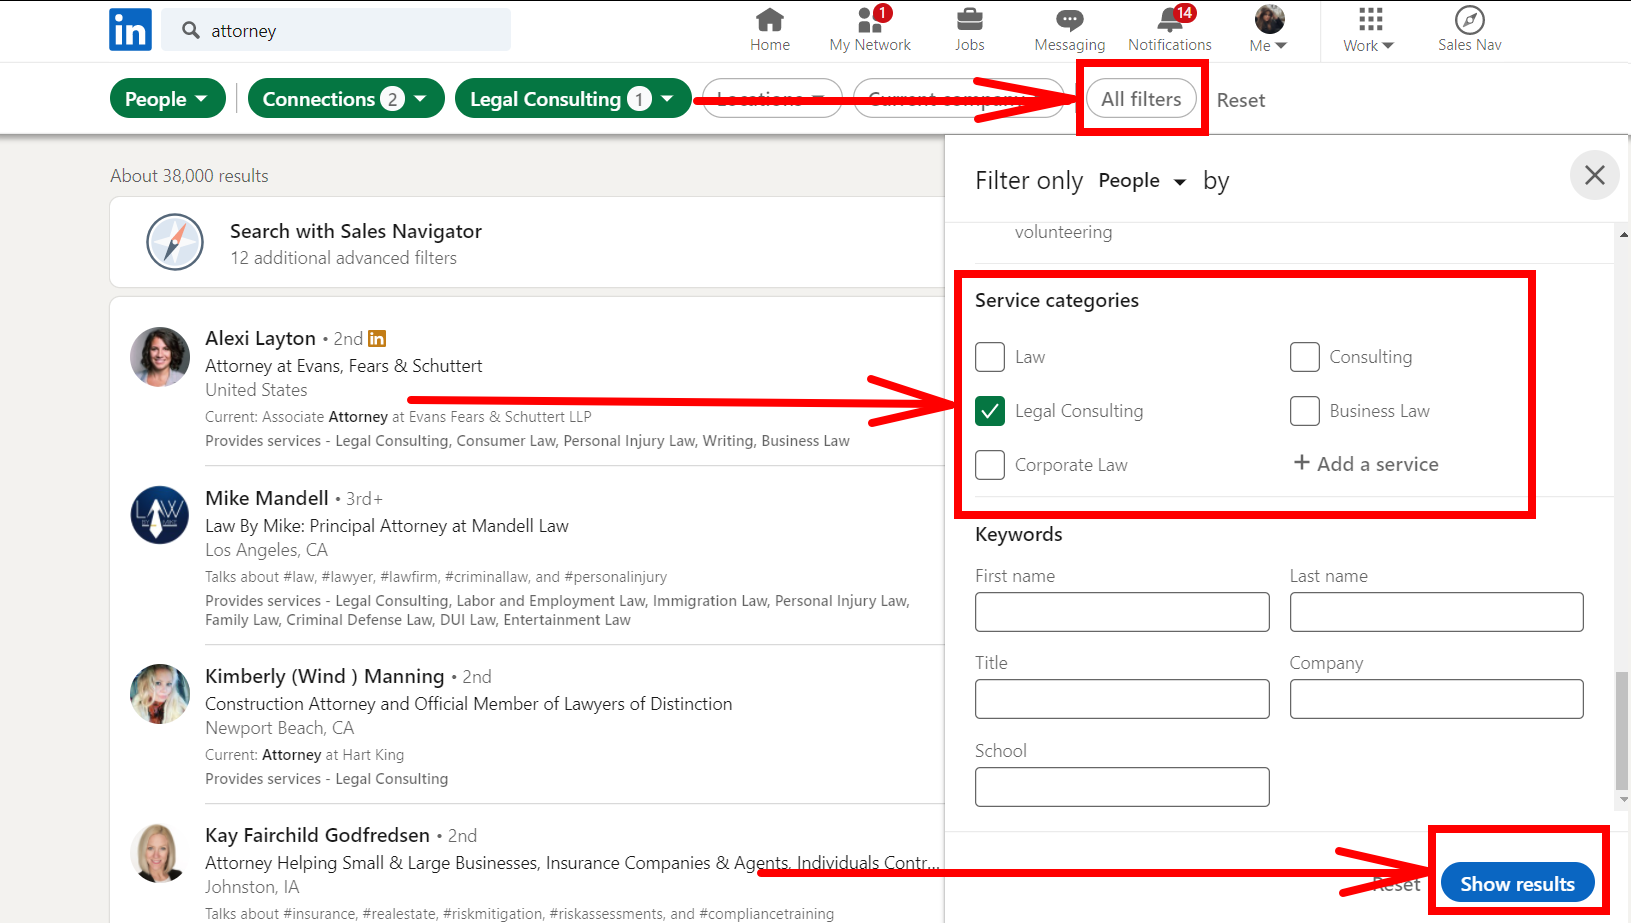This screenshot has width=1631, height=923.
Task: Open the Sales Nav compass icon
Action: point(1469,20)
